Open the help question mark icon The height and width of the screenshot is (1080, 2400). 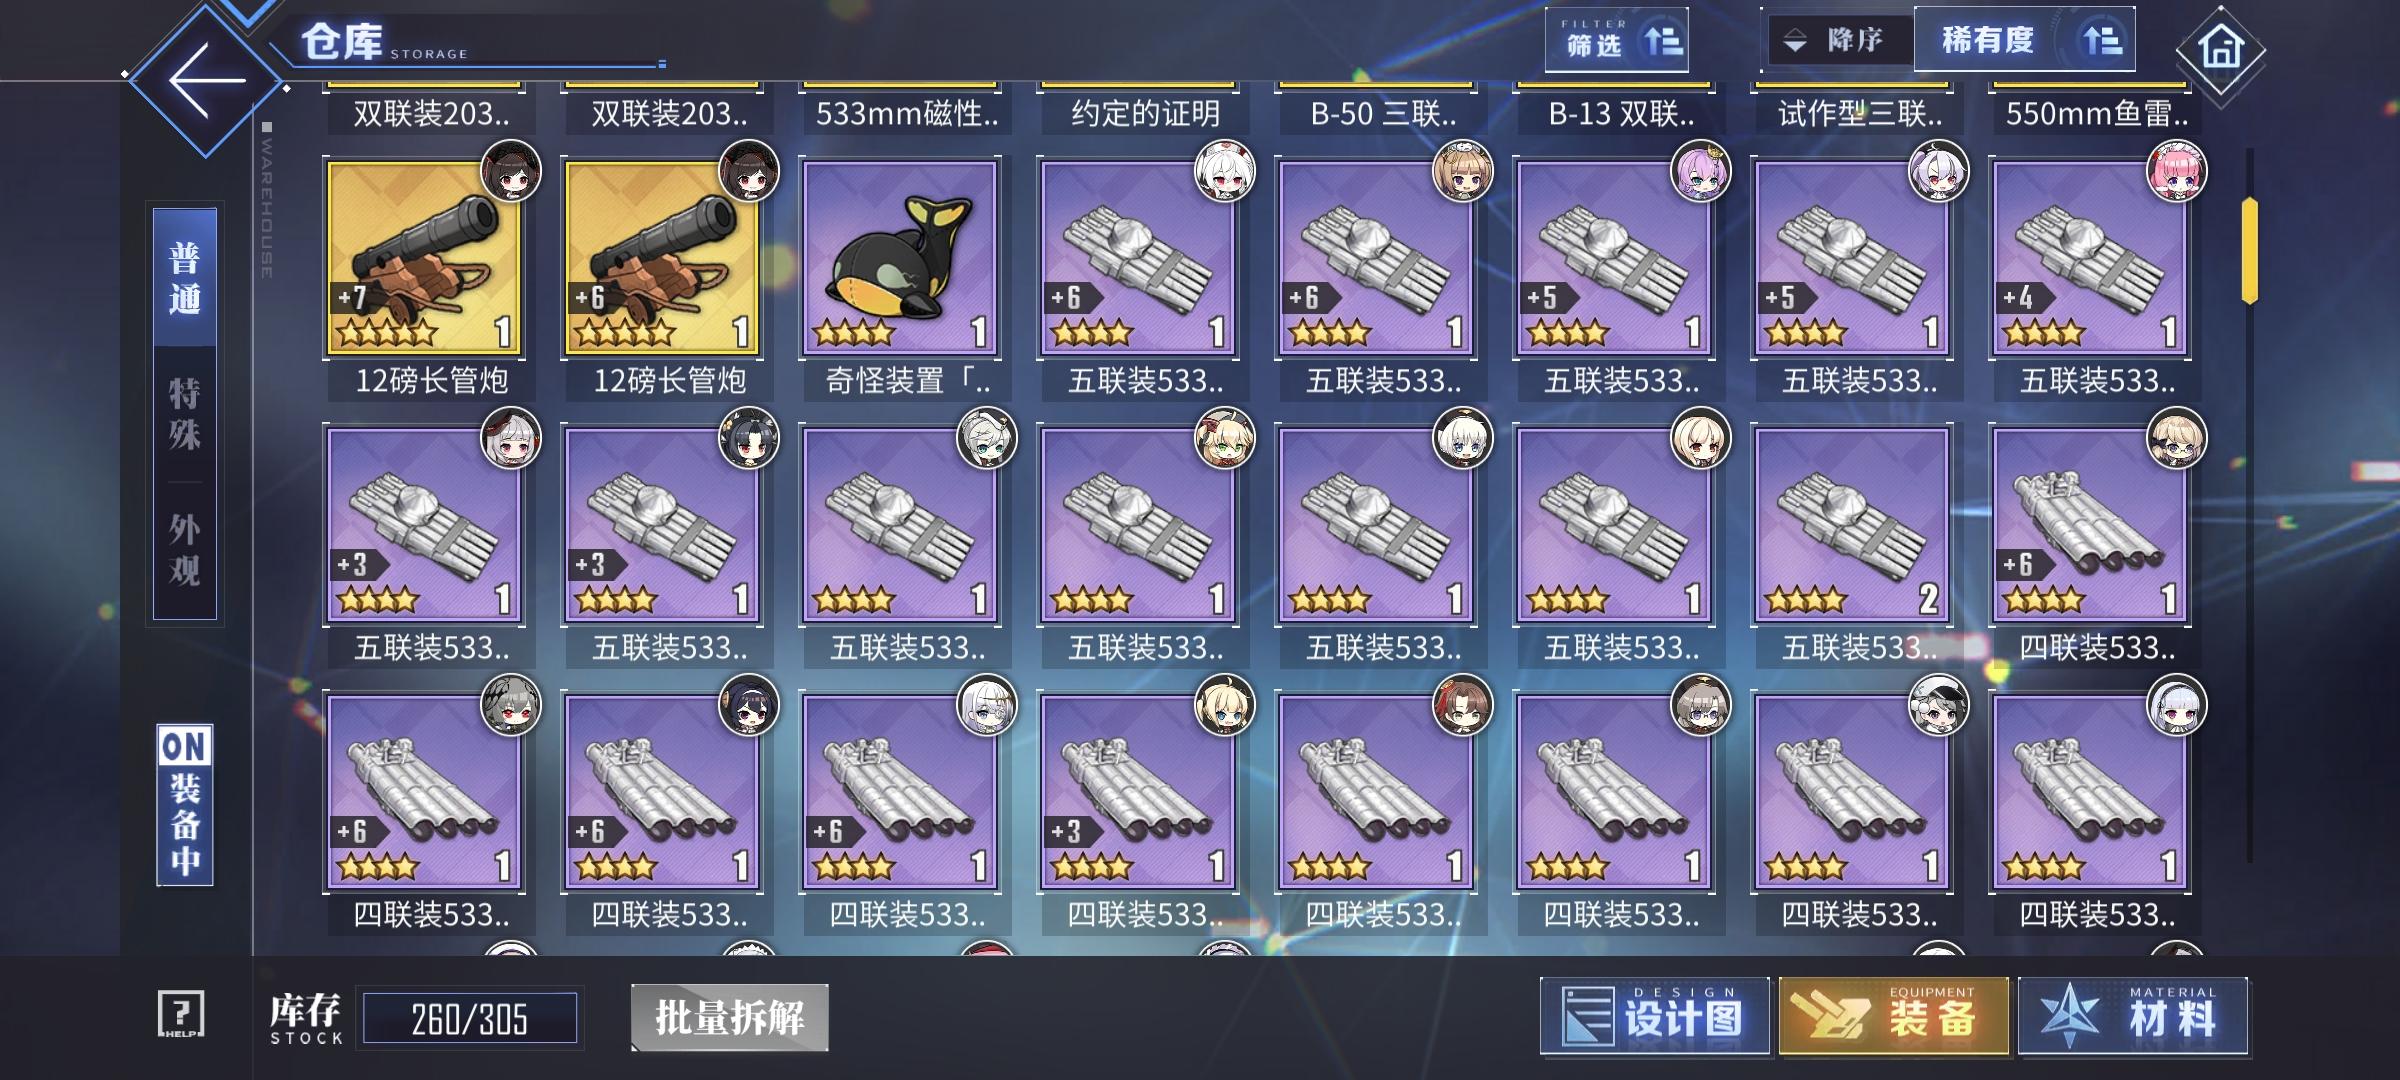coord(182,1014)
